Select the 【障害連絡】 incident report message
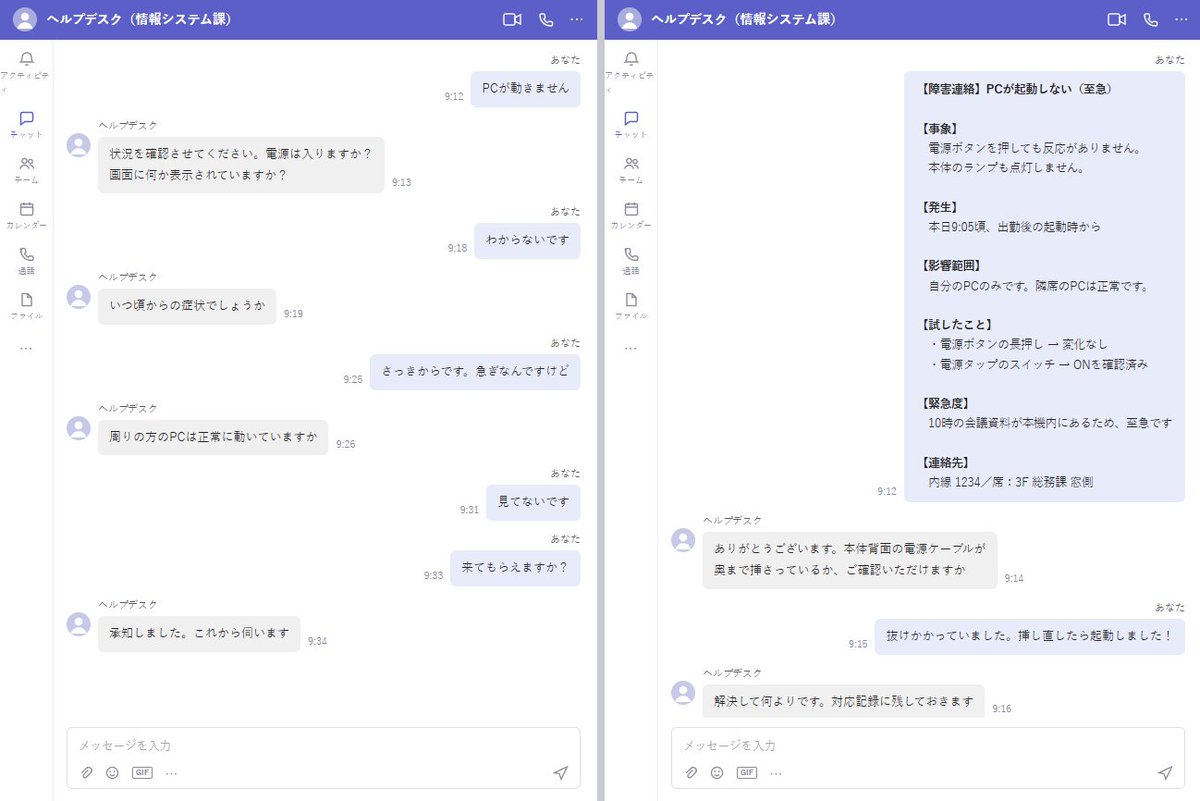 tap(1045, 285)
